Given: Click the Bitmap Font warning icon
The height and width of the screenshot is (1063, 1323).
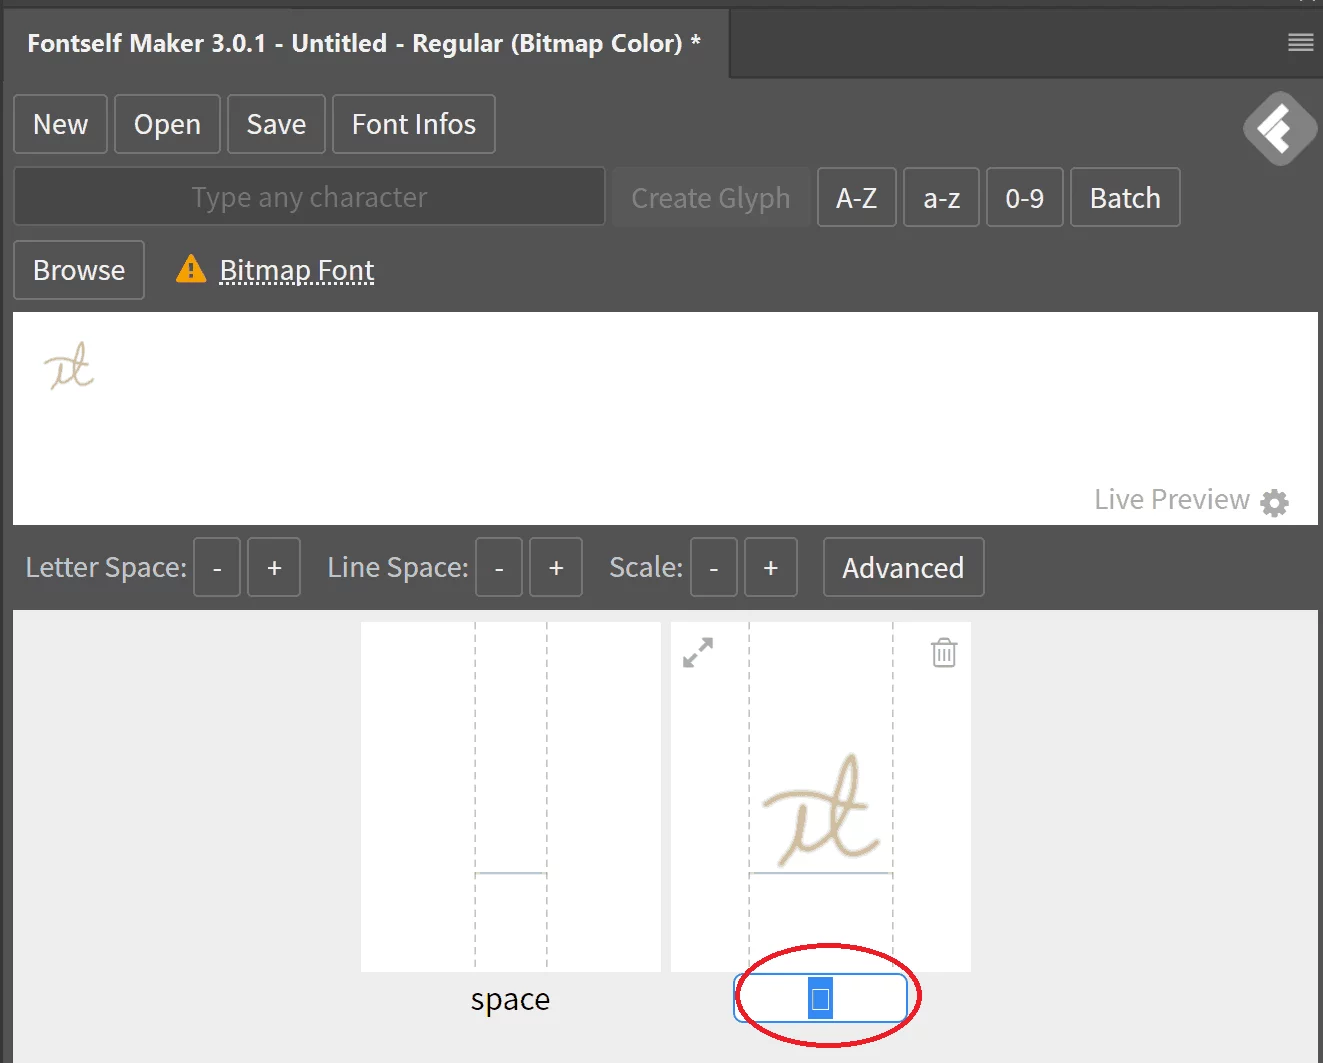Looking at the screenshot, I should 190,269.
